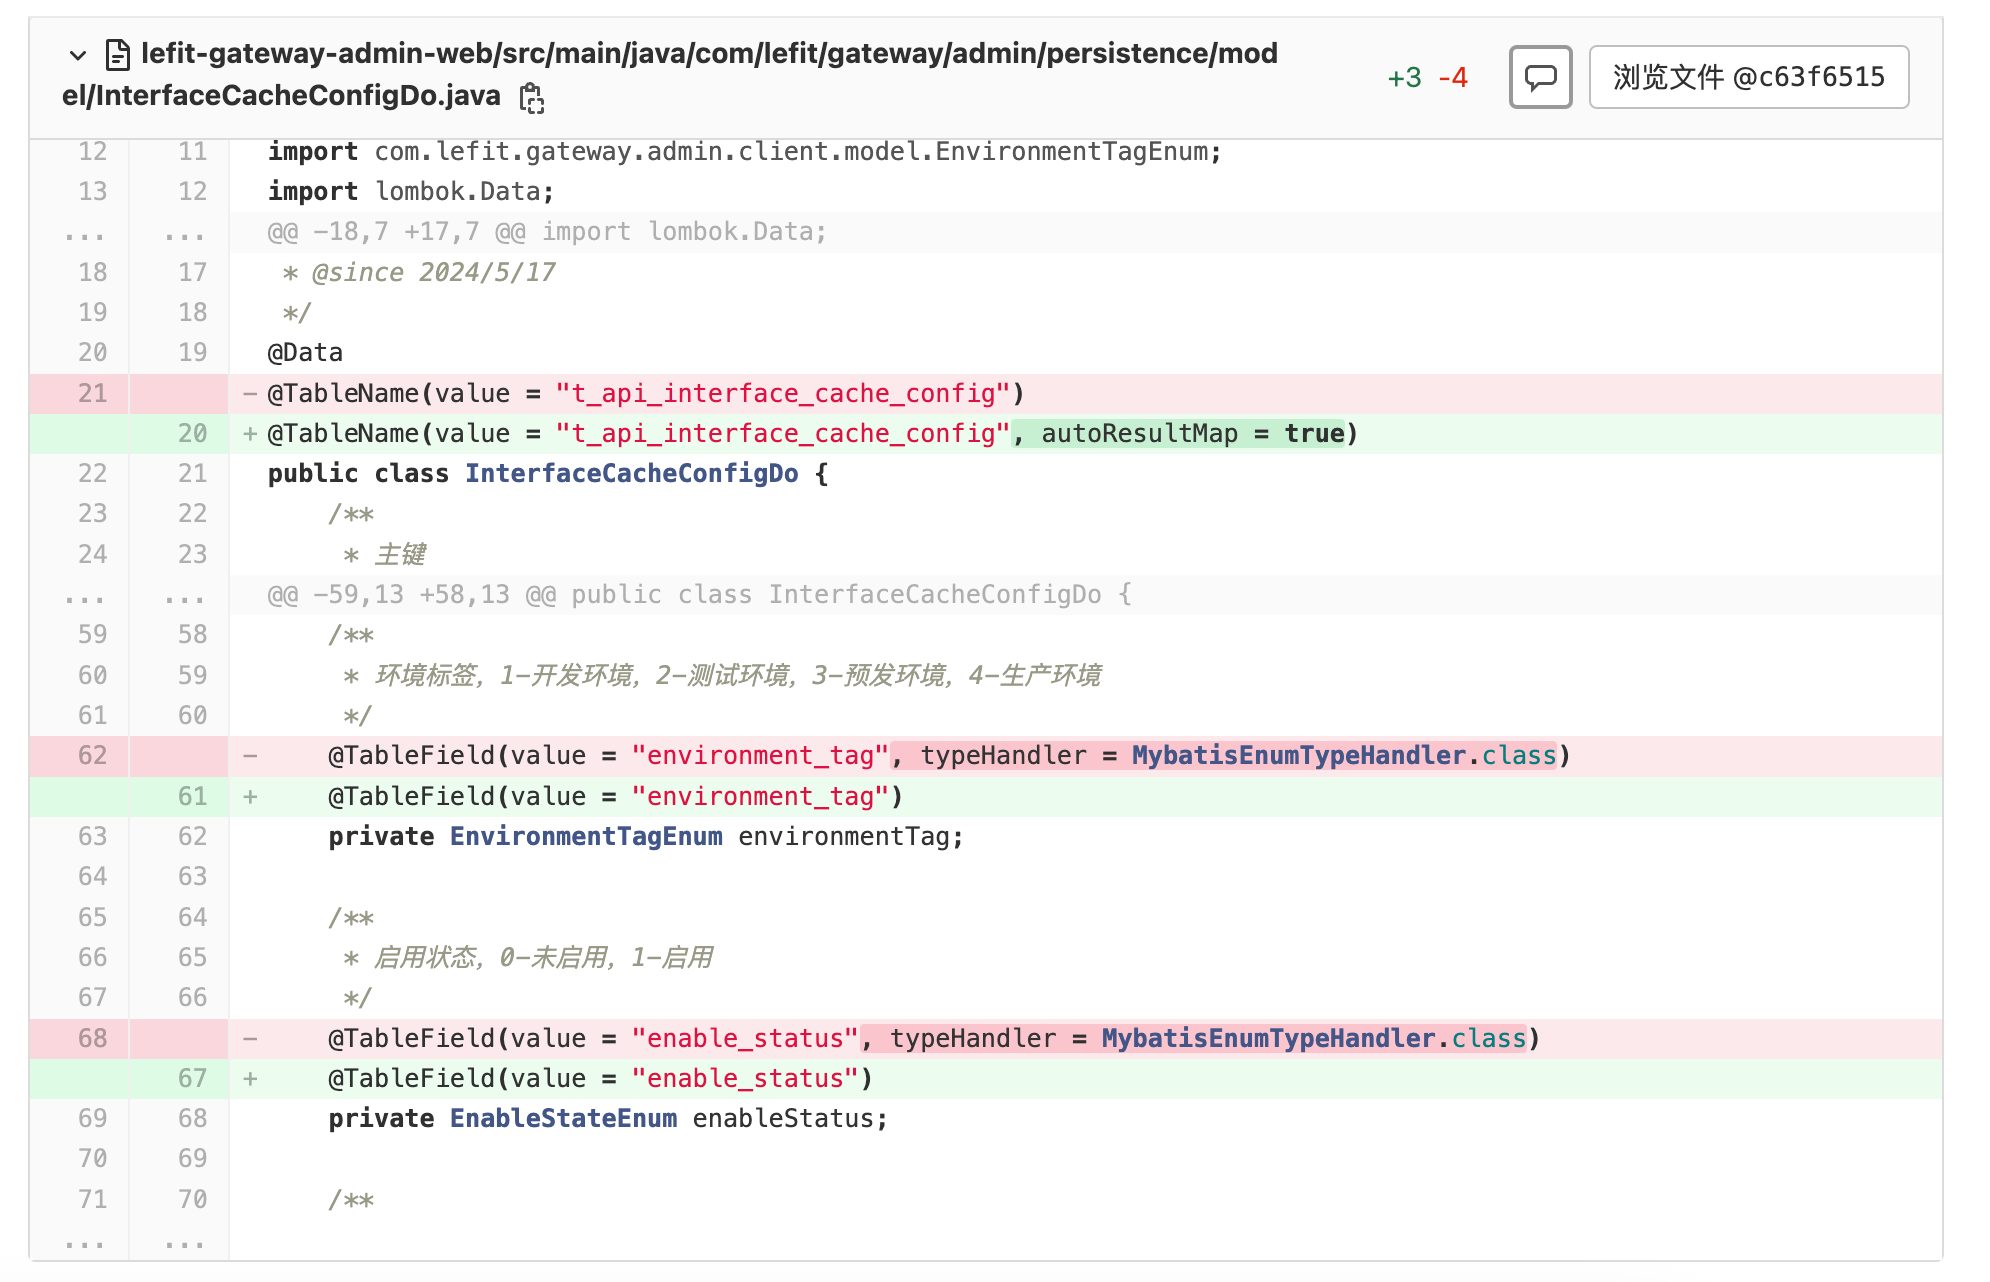Click new line number 67 in diff
The image size is (1990, 1282).
(x=192, y=1079)
